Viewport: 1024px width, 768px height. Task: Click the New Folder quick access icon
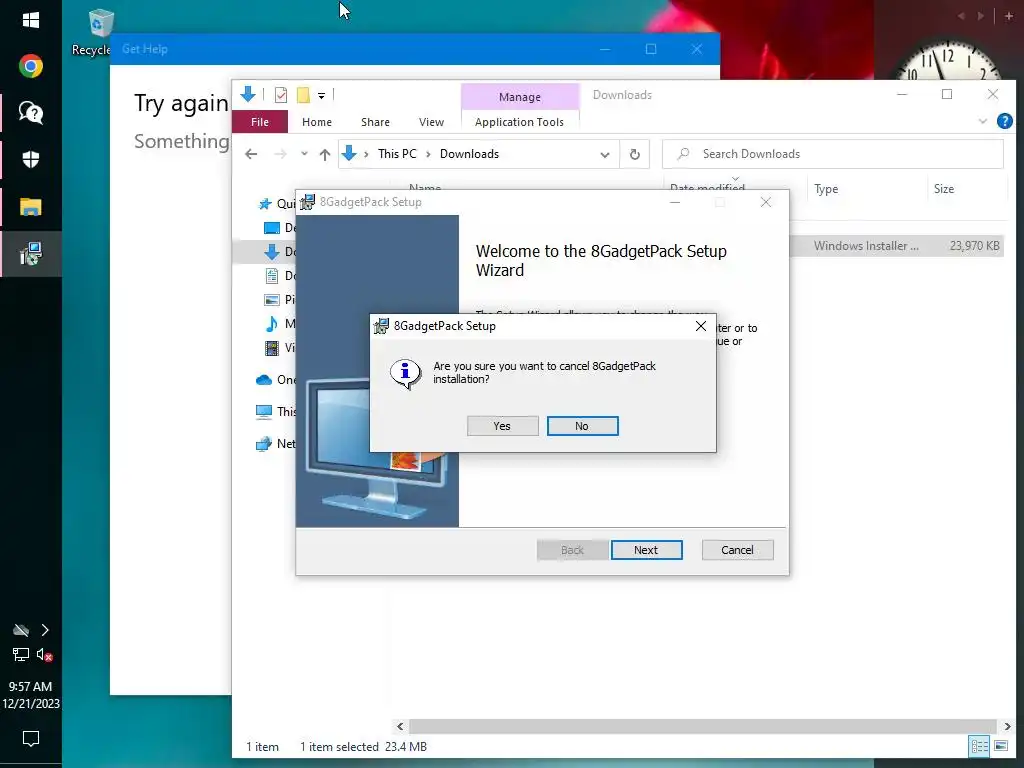pos(303,95)
